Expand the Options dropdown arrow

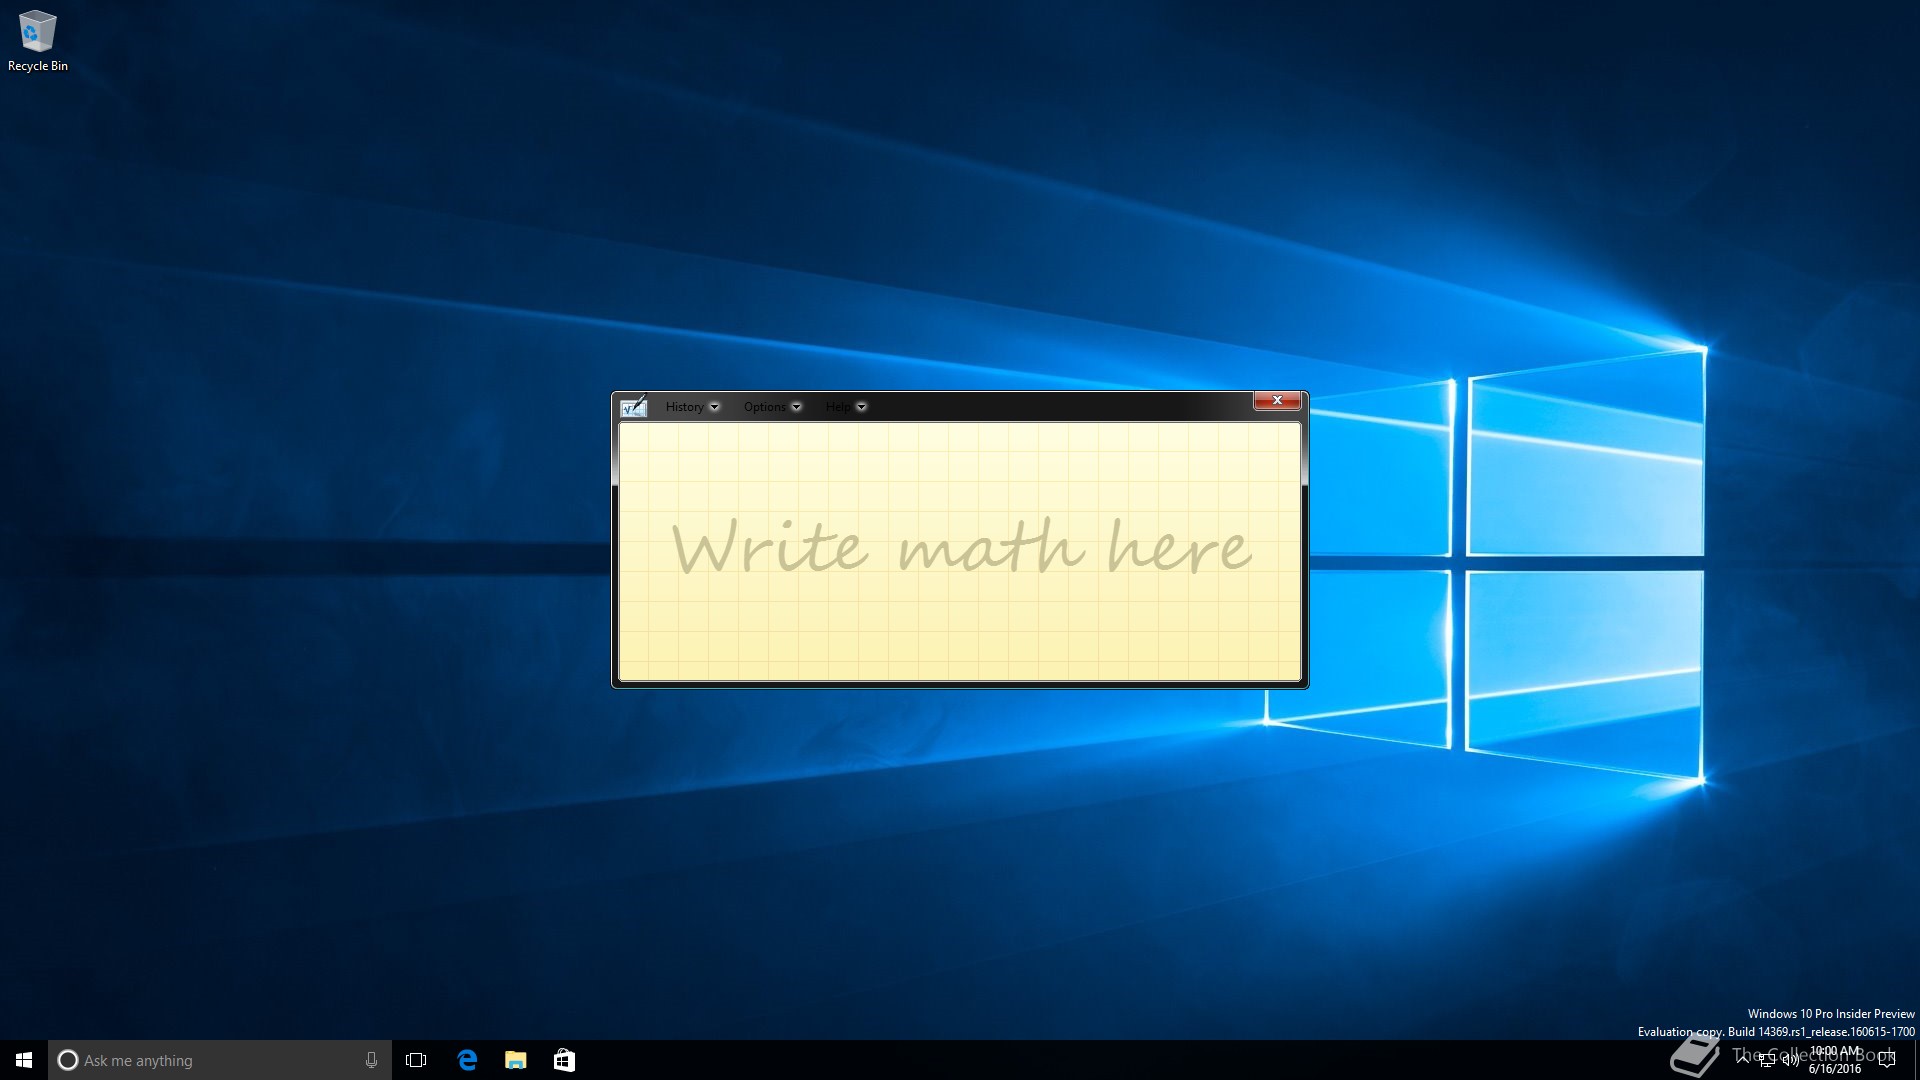796,407
